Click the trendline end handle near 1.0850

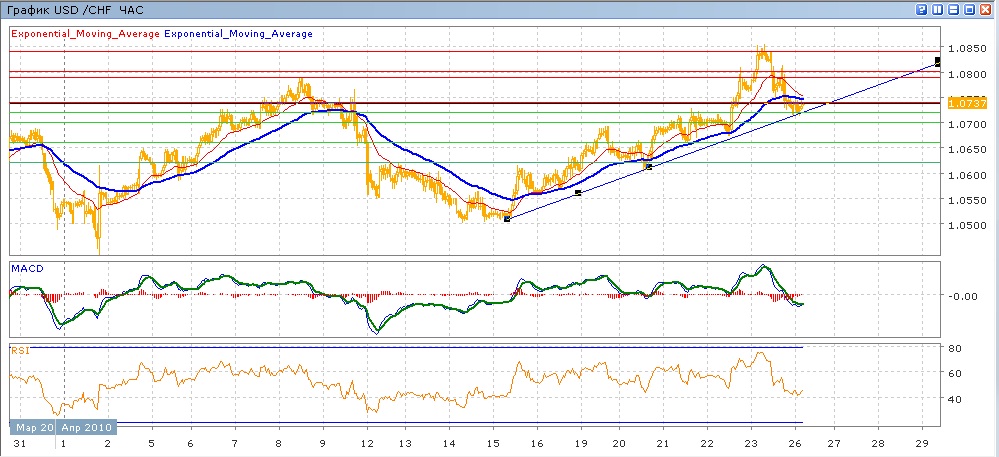938,62
